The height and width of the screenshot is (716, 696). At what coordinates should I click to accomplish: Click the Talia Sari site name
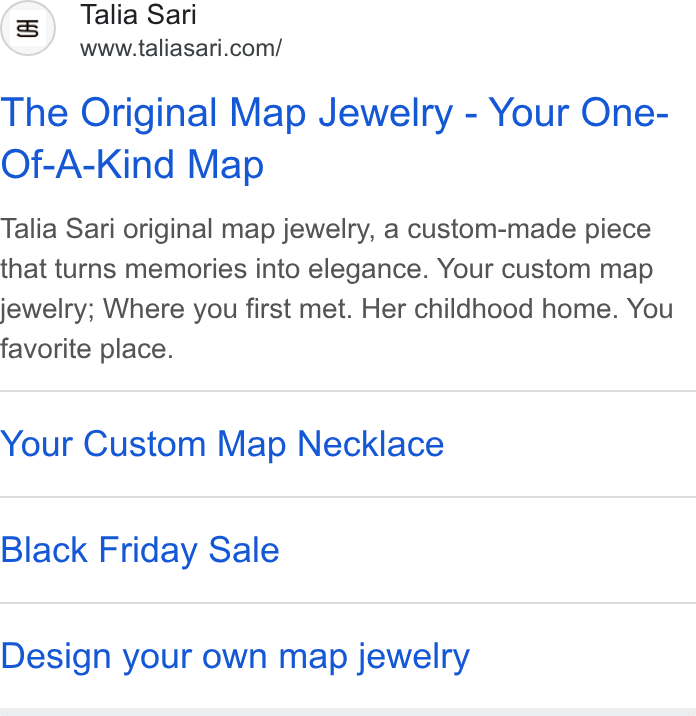click(138, 15)
